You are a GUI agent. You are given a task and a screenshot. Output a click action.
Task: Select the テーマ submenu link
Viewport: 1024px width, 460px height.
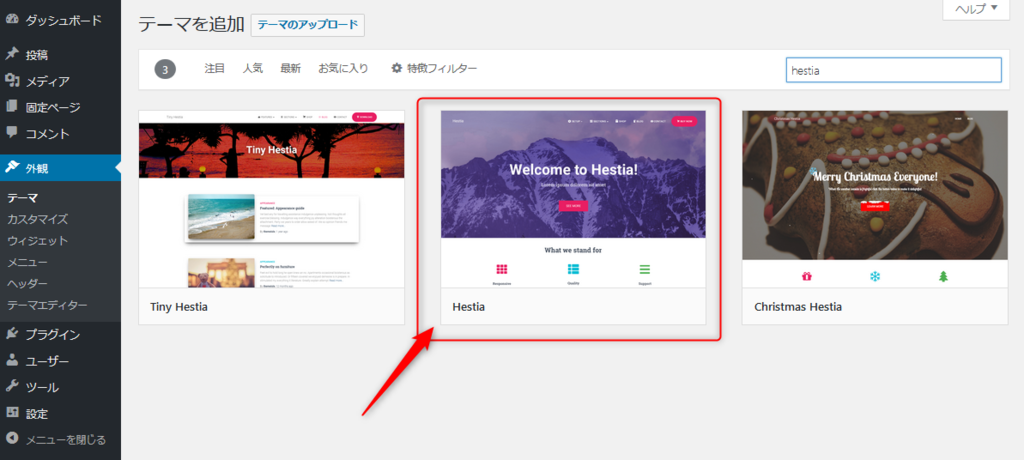click(23, 198)
